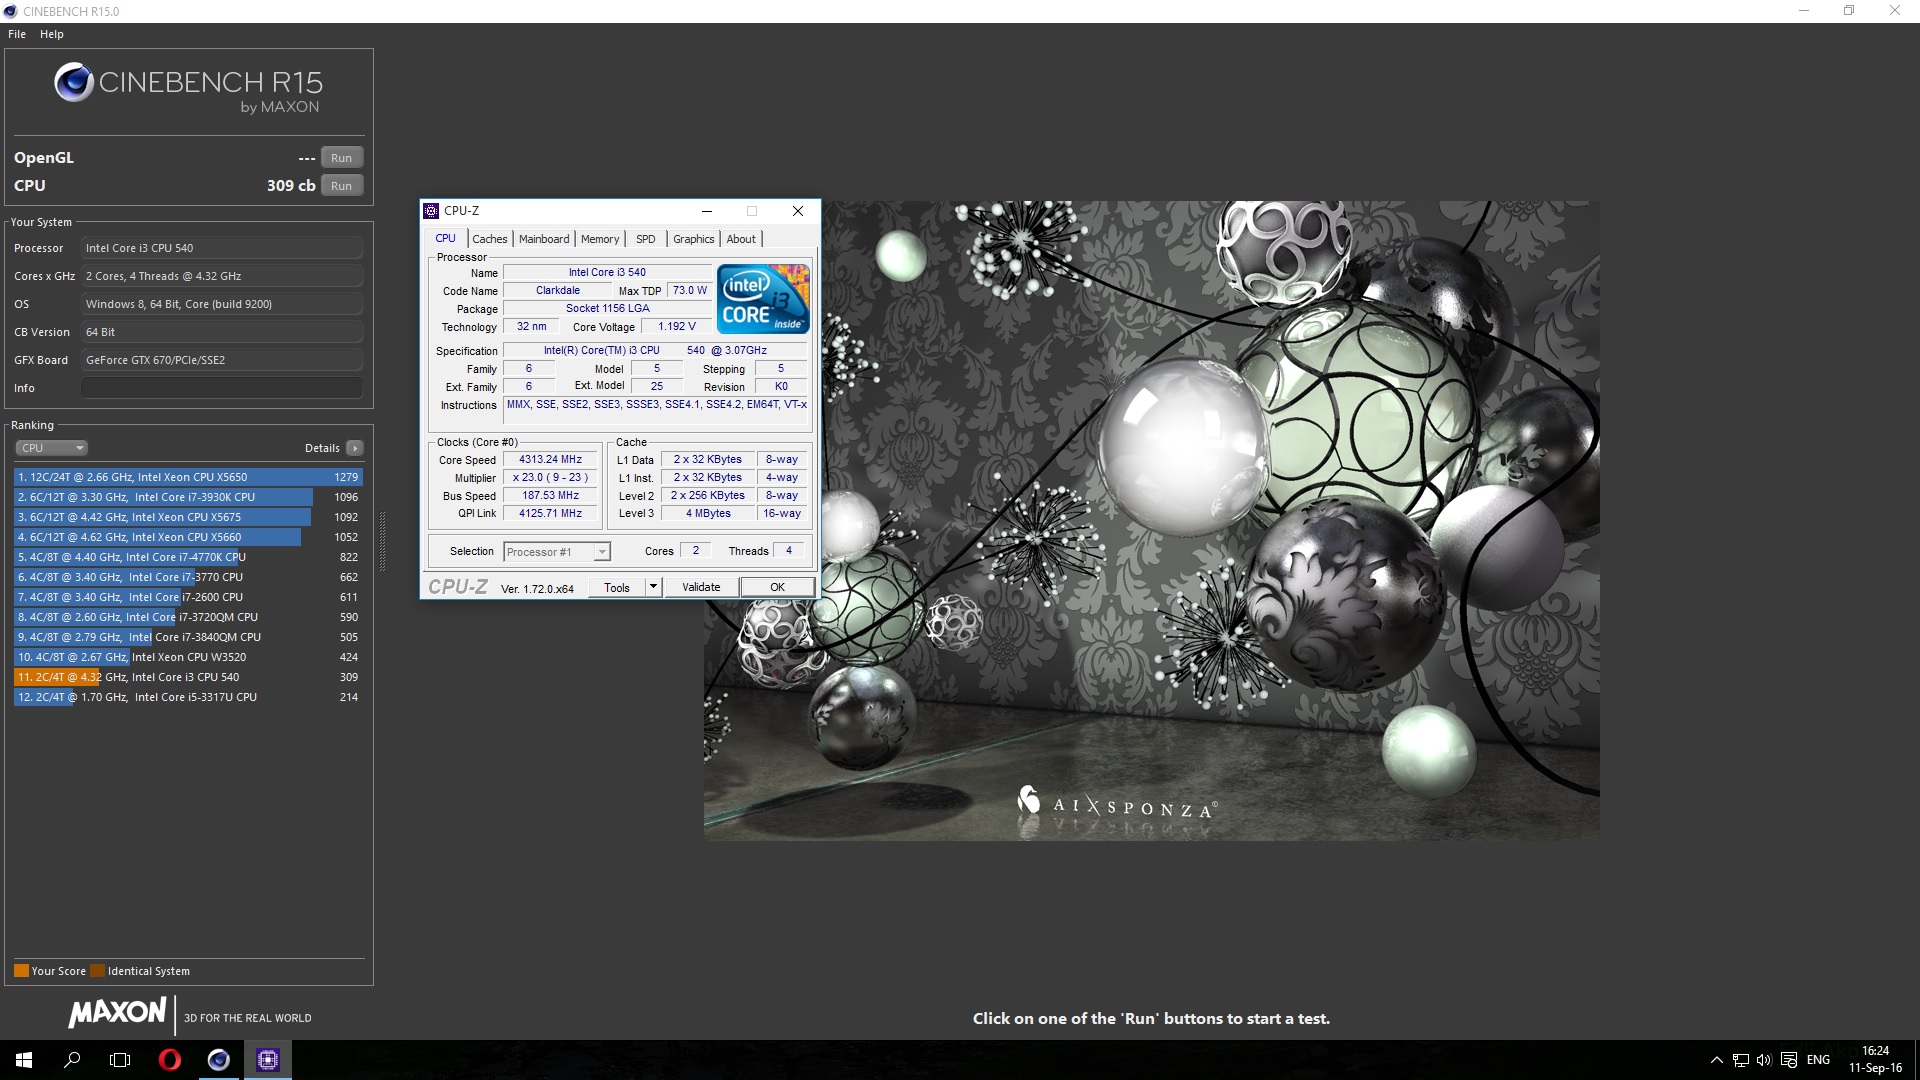Open Opera from the taskbar
The image size is (1920, 1080).
tap(168, 1059)
